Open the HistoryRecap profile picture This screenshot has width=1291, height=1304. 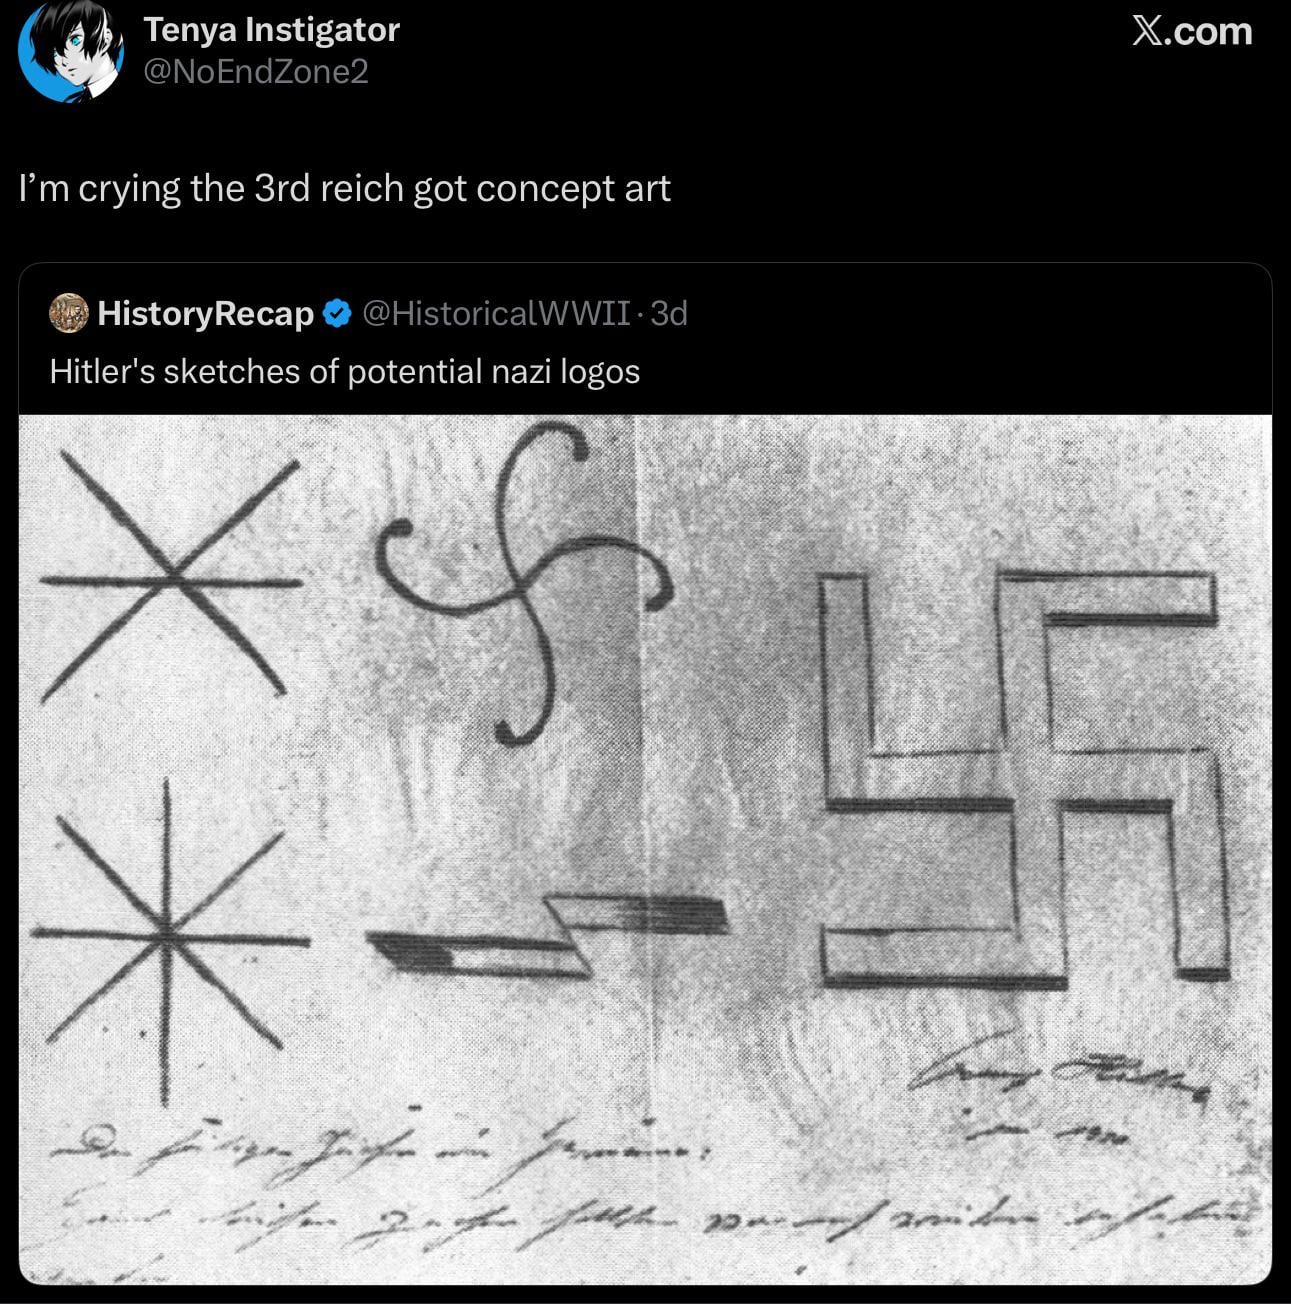[69, 313]
